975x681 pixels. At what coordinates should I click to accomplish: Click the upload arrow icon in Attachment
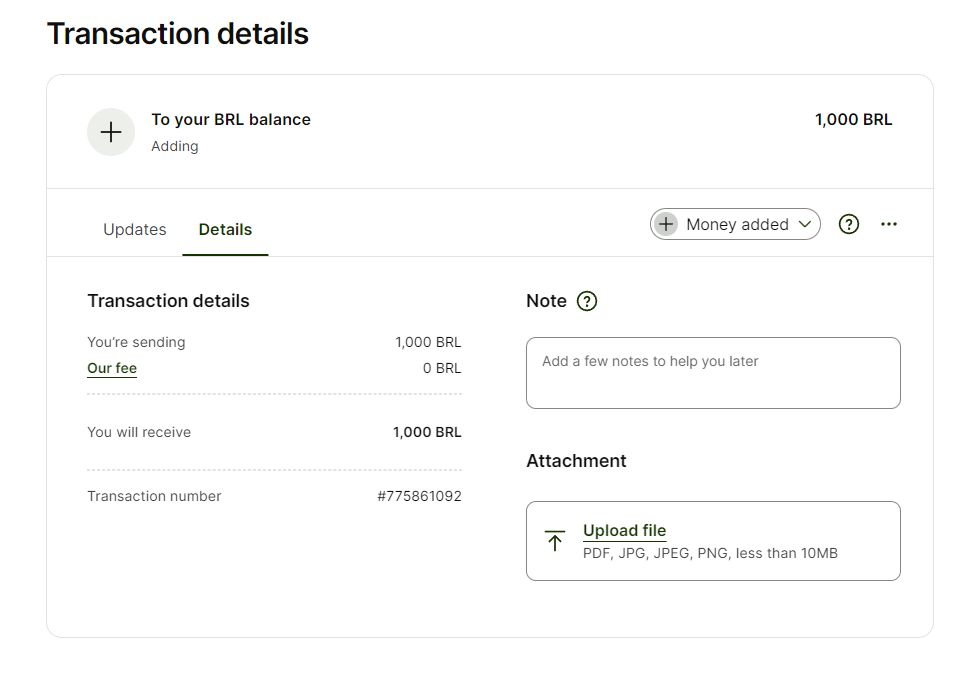555,541
